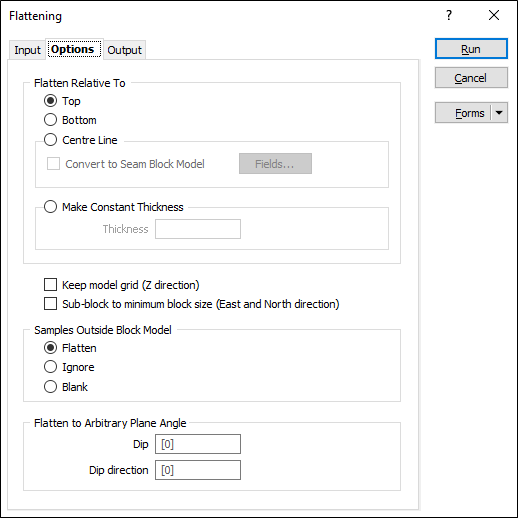Run the flattening process

coord(471,49)
